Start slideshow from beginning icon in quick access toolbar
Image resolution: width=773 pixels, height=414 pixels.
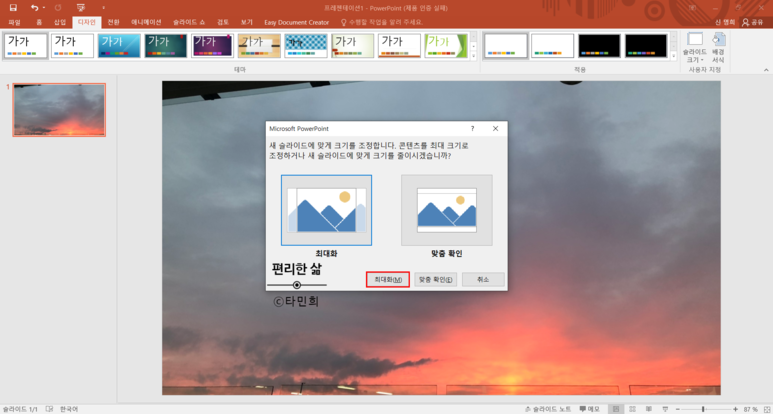[x=81, y=7]
